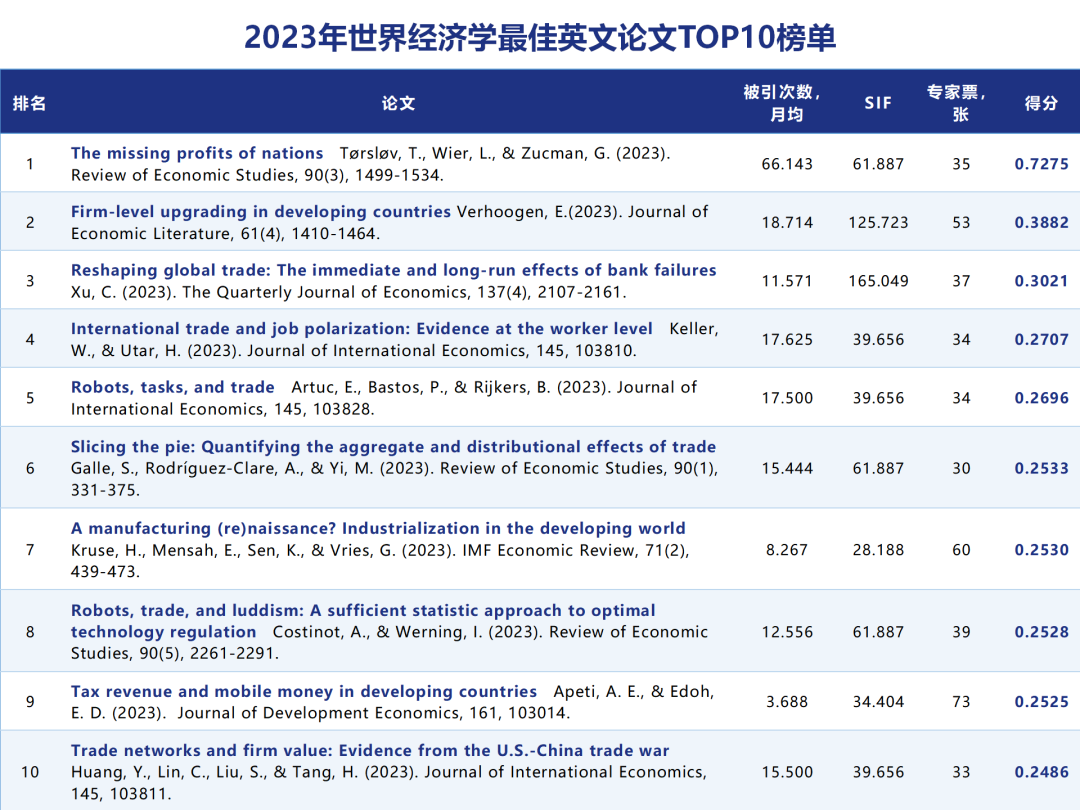Open 'Reshaping global trade' paper title
The width and height of the screenshot is (1080, 810).
click(x=393, y=270)
